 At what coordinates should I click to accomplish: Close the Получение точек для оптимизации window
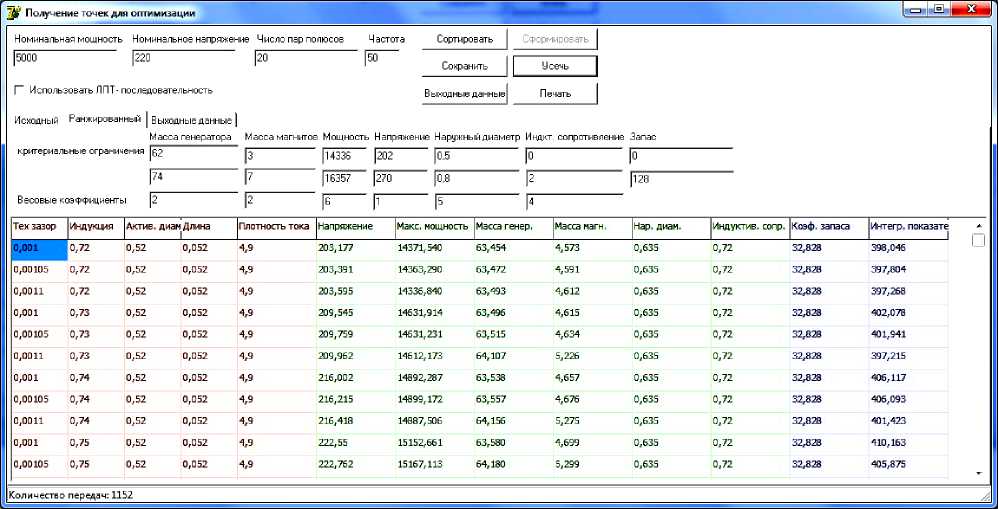coord(972,9)
